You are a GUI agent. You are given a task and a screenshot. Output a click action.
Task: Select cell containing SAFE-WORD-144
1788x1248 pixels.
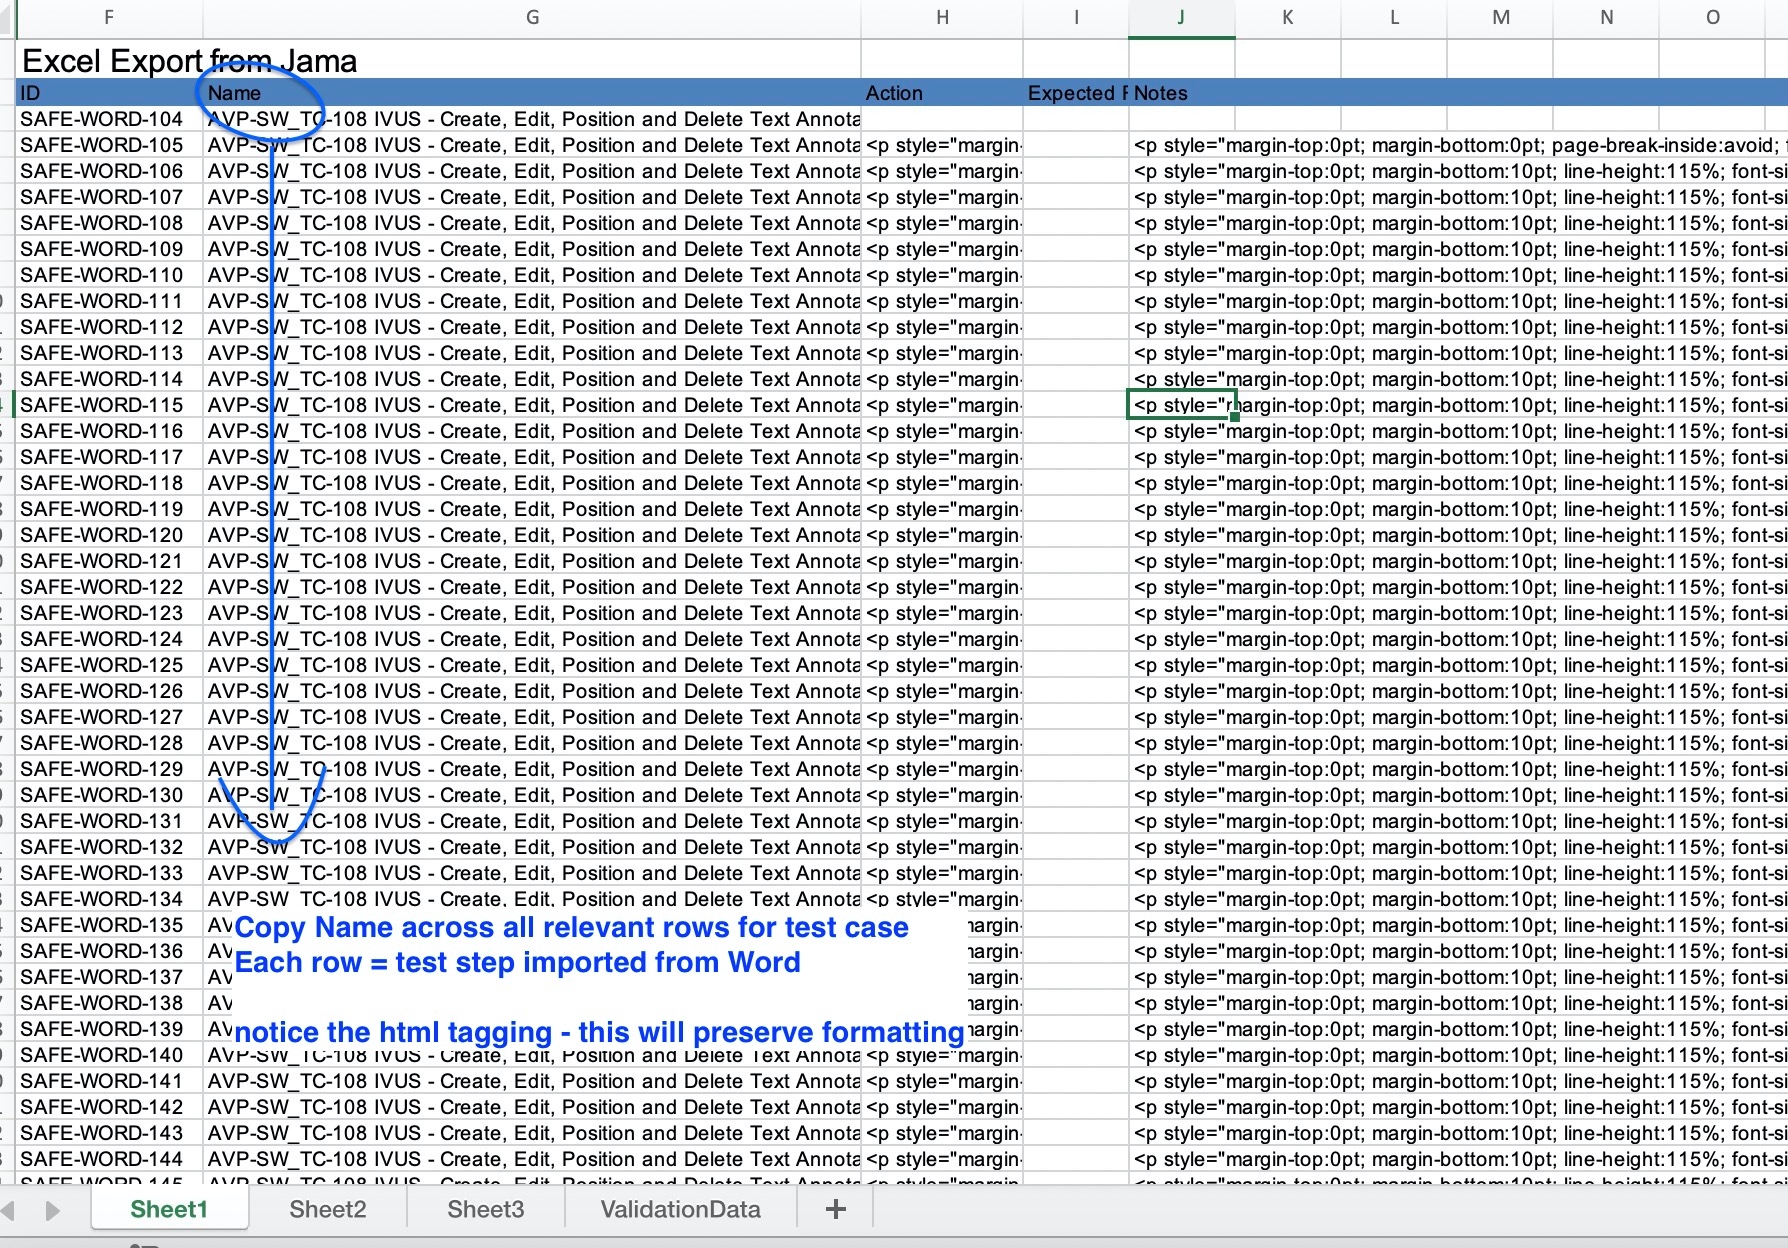tap(109, 1159)
